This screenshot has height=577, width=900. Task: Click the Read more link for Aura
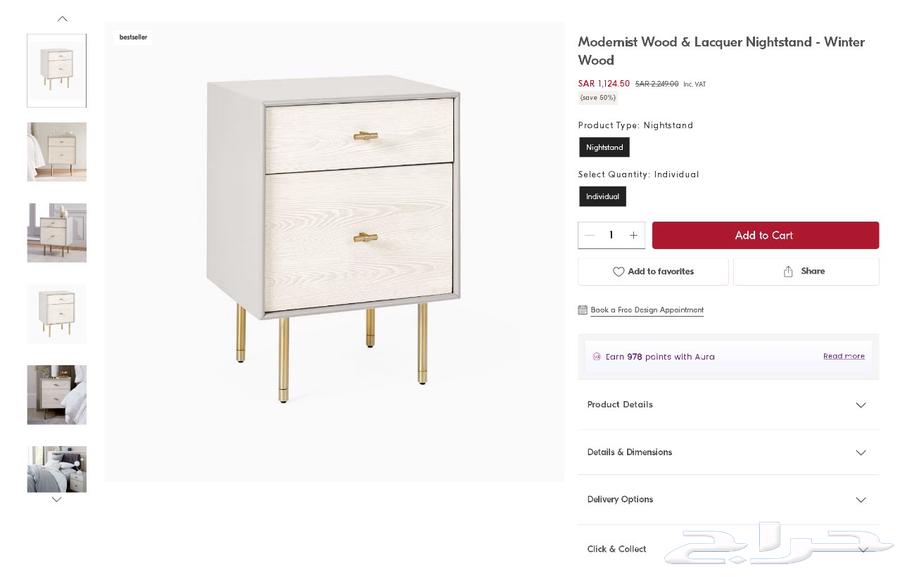tap(844, 356)
